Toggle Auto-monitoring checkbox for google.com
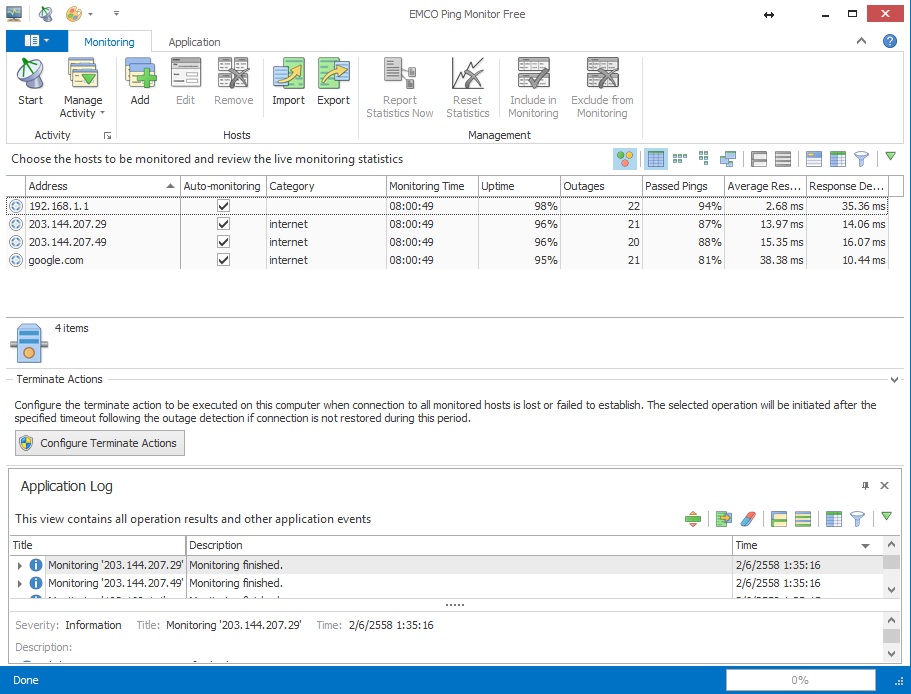911x694 pixels. 224,260
